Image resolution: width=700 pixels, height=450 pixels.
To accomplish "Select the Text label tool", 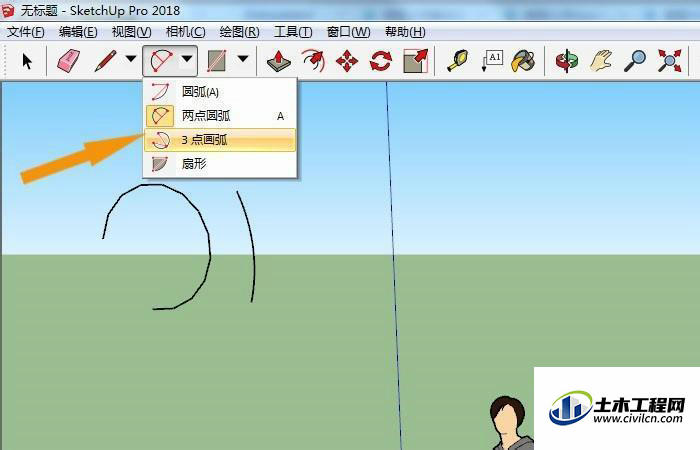I will pyautogui.click(x=492, y=61).
